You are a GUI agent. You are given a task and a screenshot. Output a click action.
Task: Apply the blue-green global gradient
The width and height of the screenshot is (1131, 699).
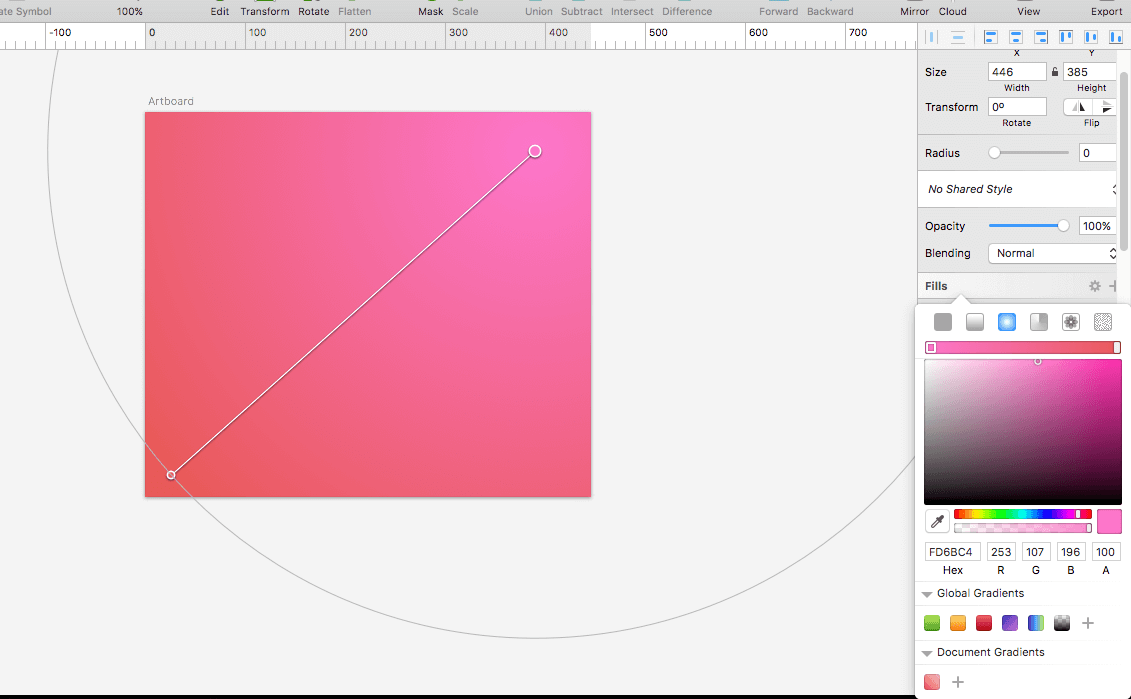pyautogui.click(x=1036, y=623)
